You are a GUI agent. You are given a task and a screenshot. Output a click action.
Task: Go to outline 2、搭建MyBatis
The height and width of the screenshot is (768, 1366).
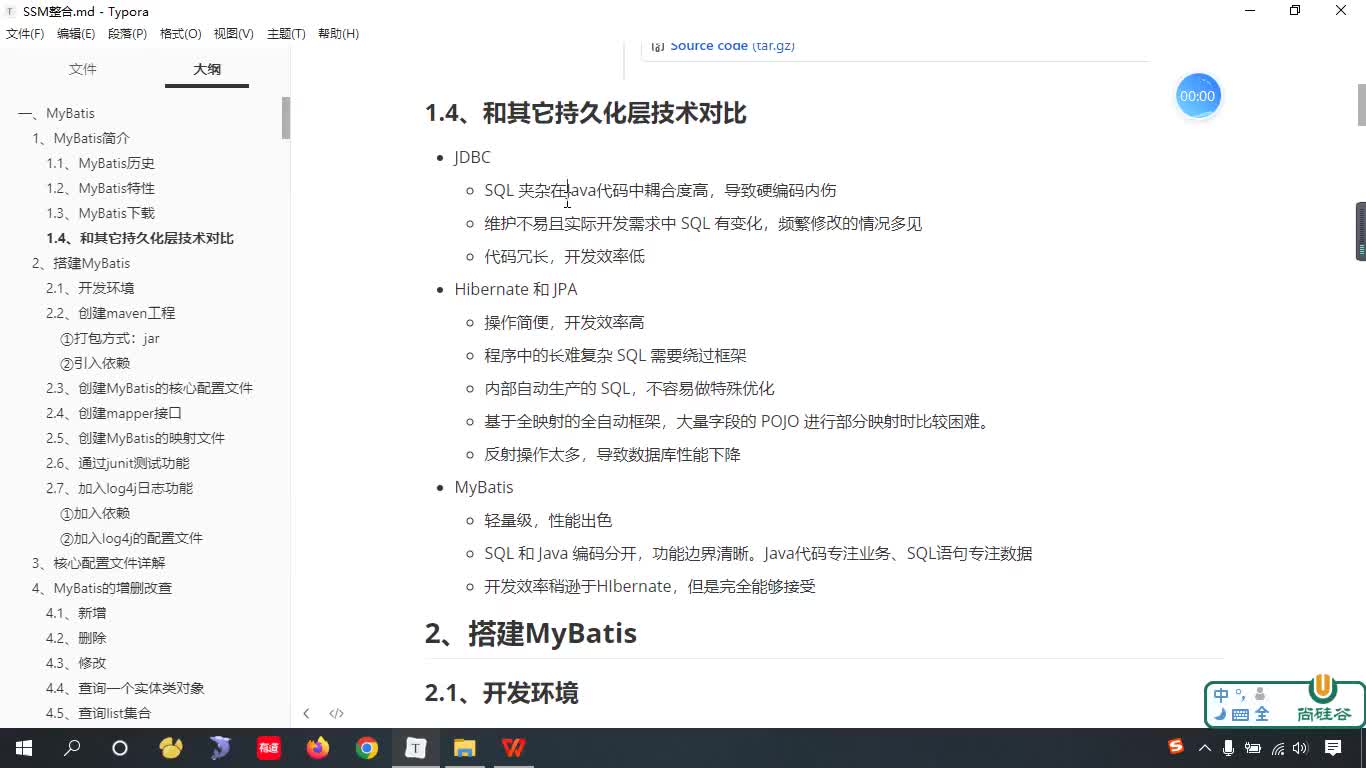tap(81, 263)
